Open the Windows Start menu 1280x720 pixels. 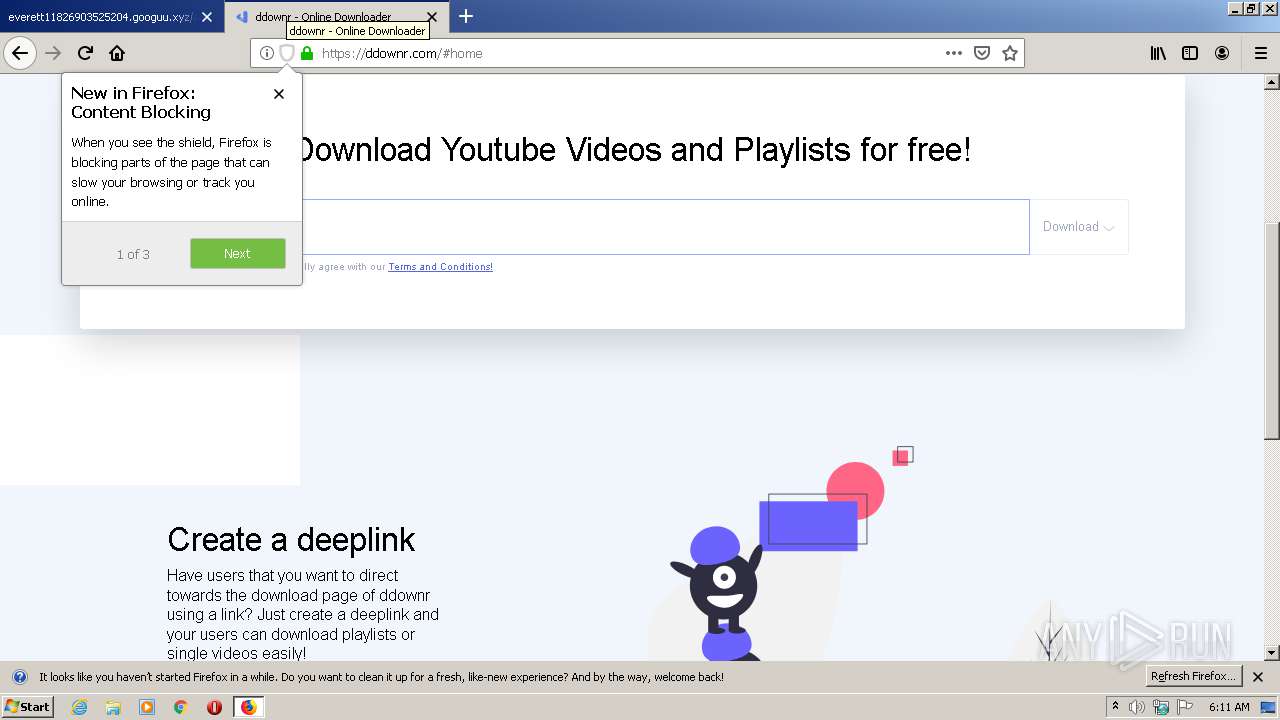[x=28, y=706]
